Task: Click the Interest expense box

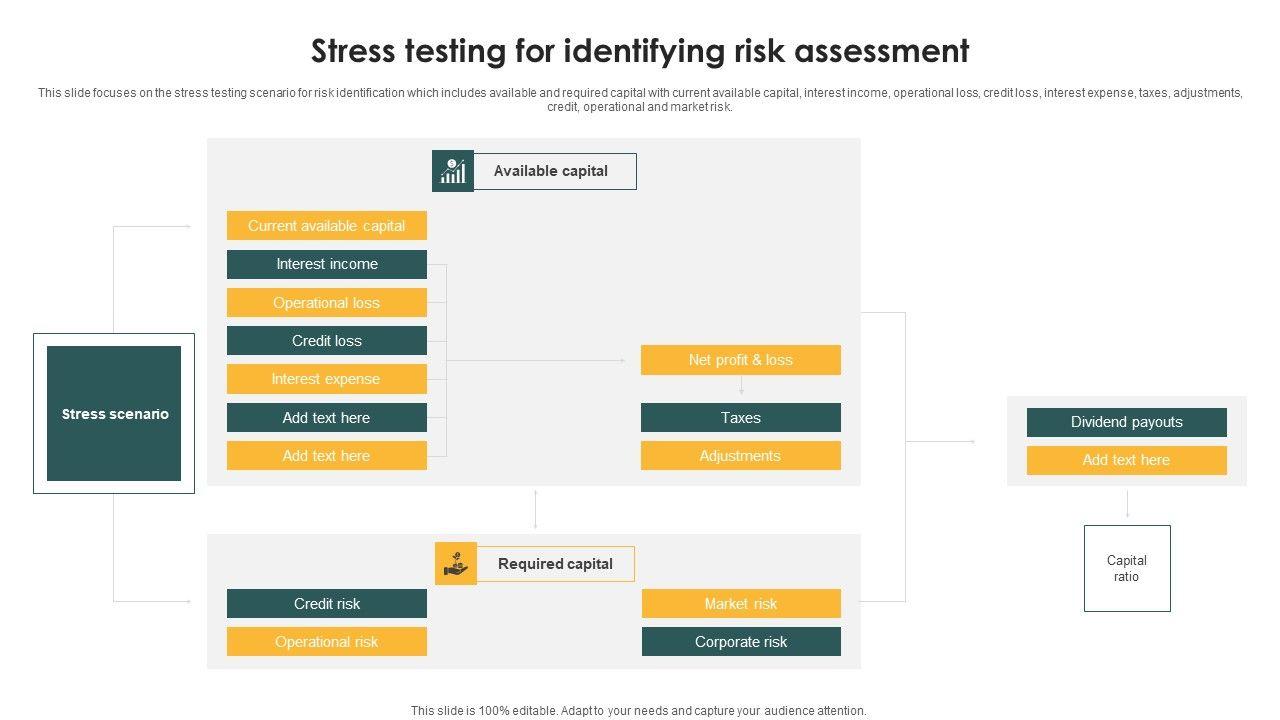Action: [x=326, y=379]
